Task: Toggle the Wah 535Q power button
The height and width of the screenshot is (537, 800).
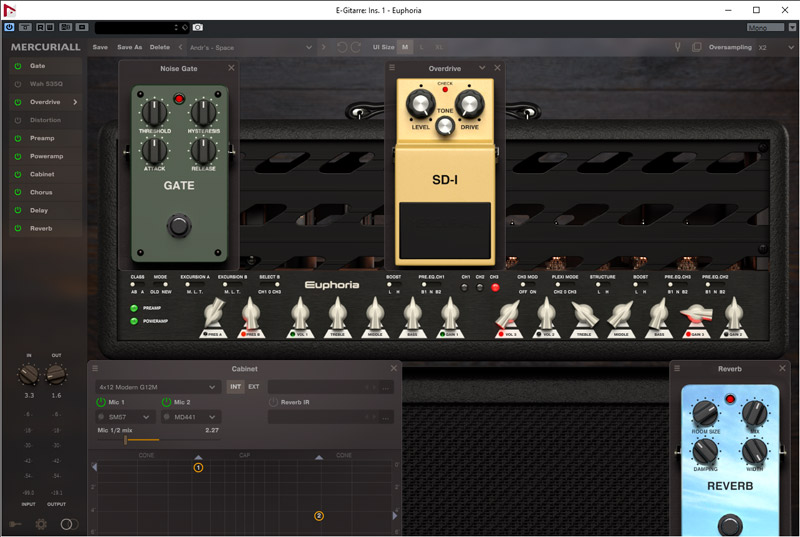Action: [x=17, y=84]
